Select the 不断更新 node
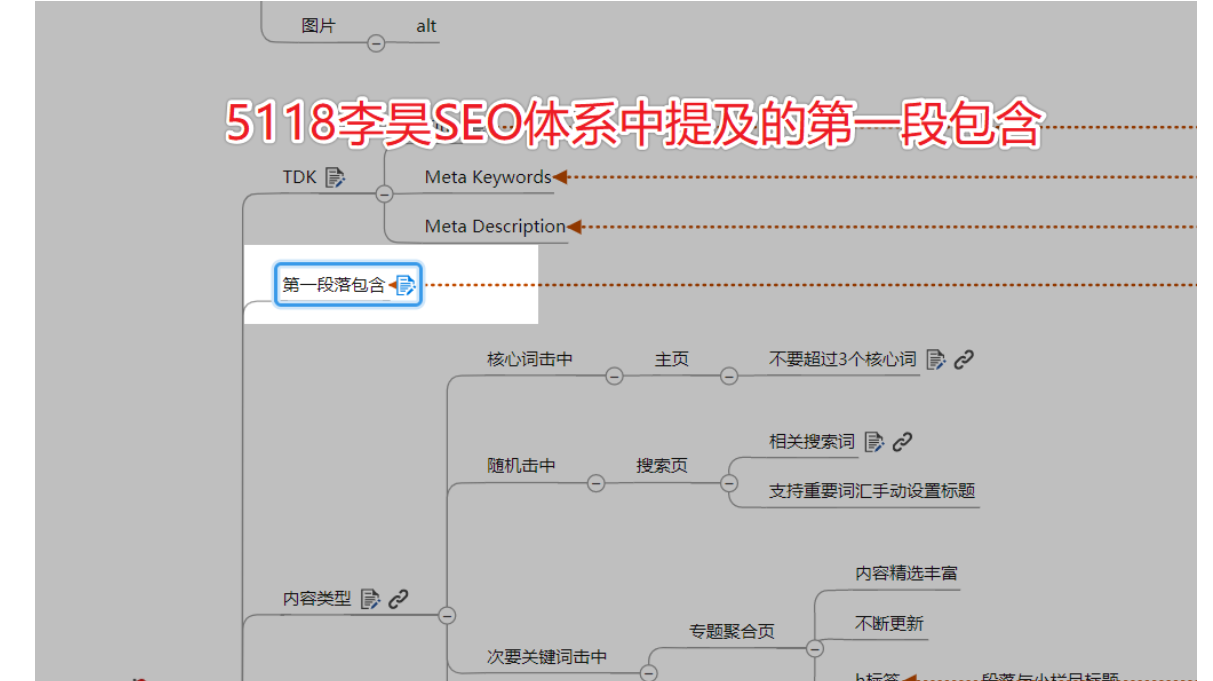1213x681 pixels. pos(890,624)
